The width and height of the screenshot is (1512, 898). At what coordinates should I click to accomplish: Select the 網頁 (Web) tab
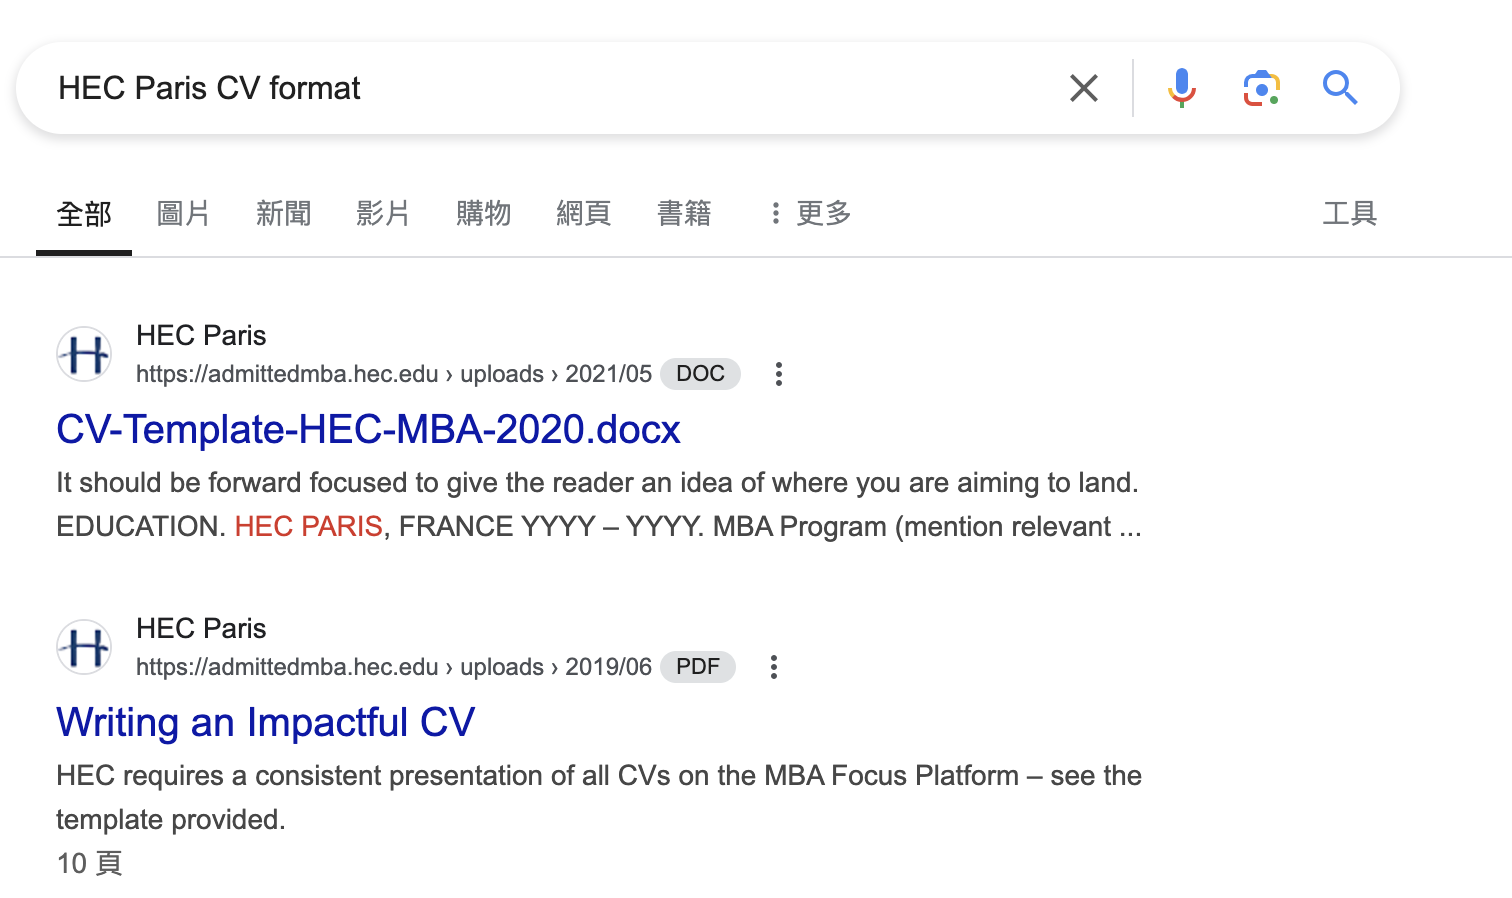pyautogui.click(x=583, y=213)
